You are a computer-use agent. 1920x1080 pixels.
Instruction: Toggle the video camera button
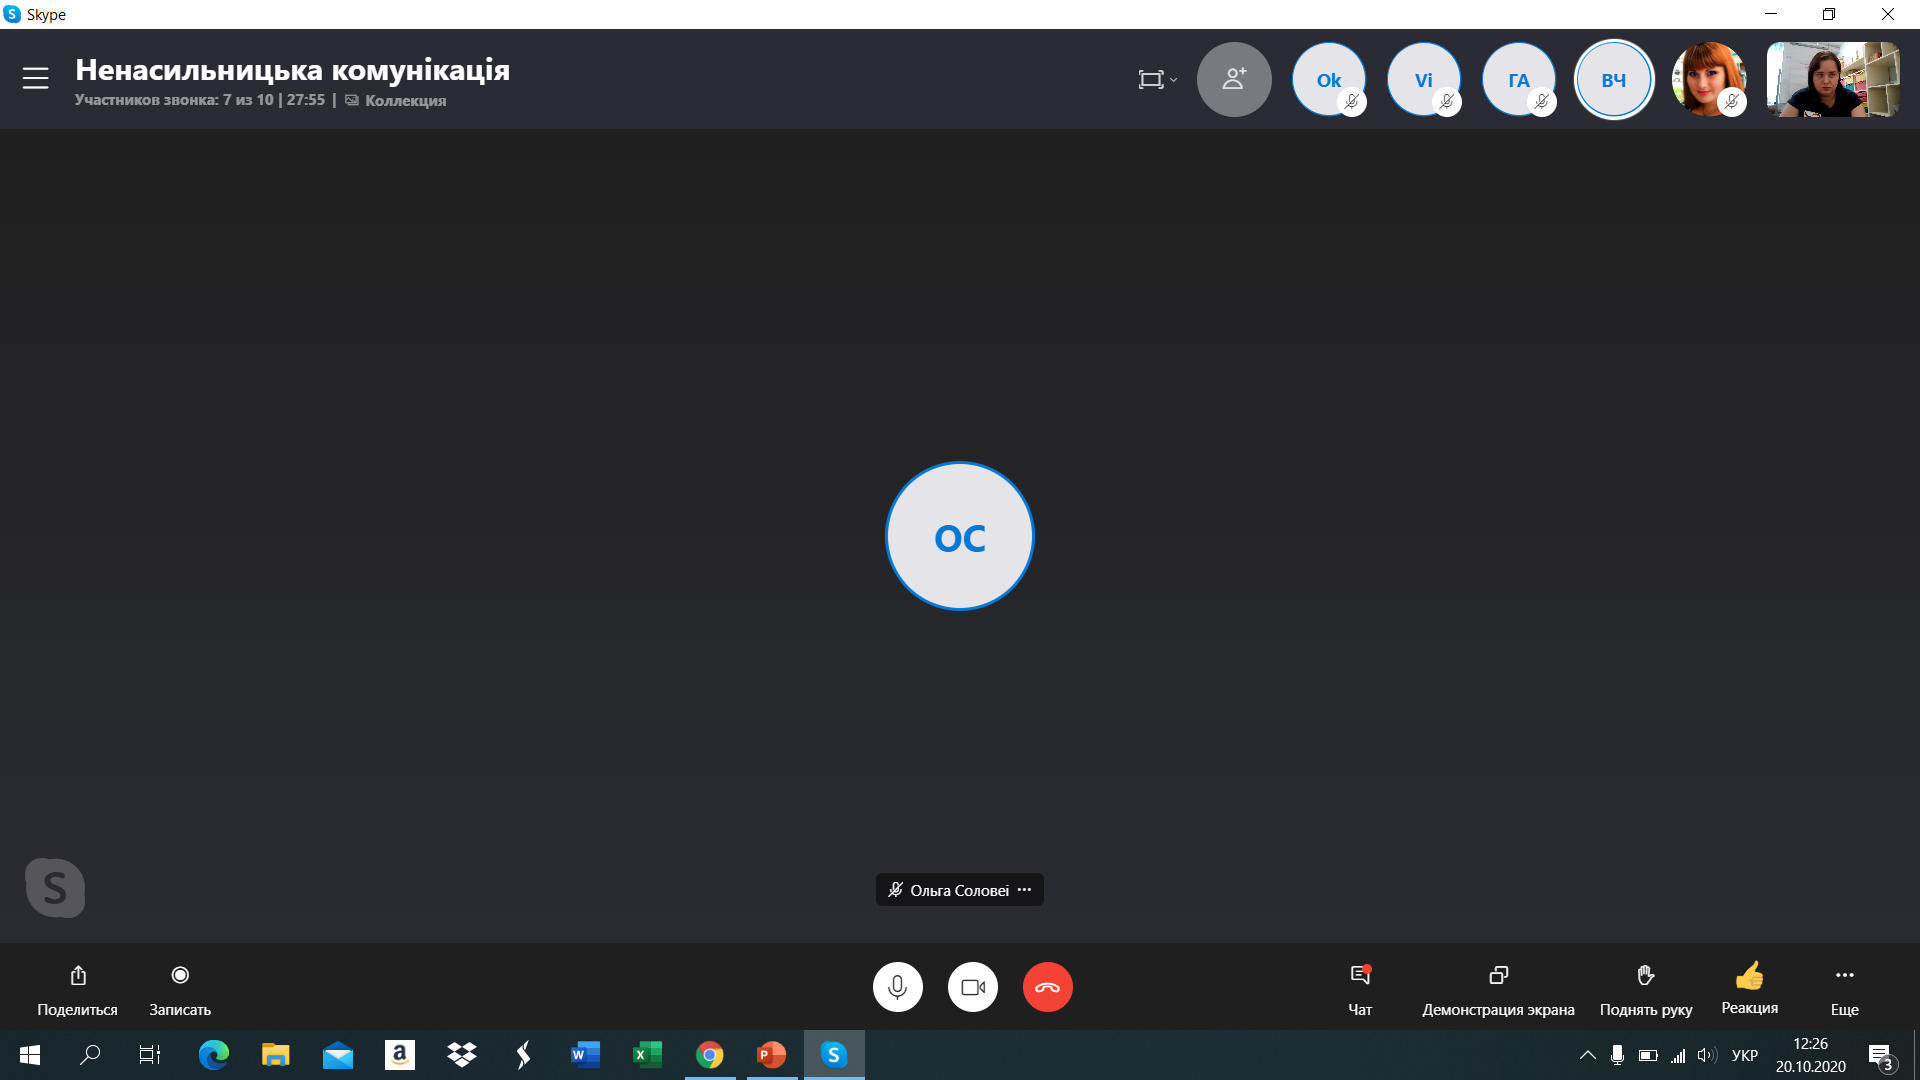973,987
